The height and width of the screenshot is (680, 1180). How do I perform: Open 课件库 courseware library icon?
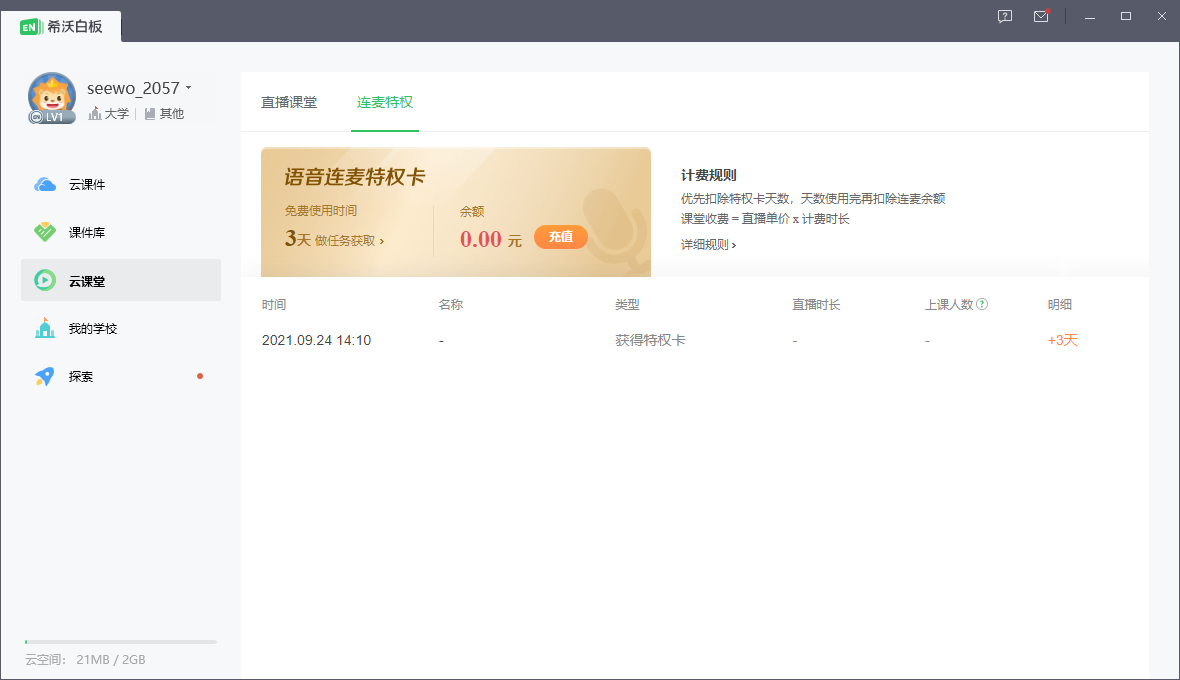click(45, 233)
